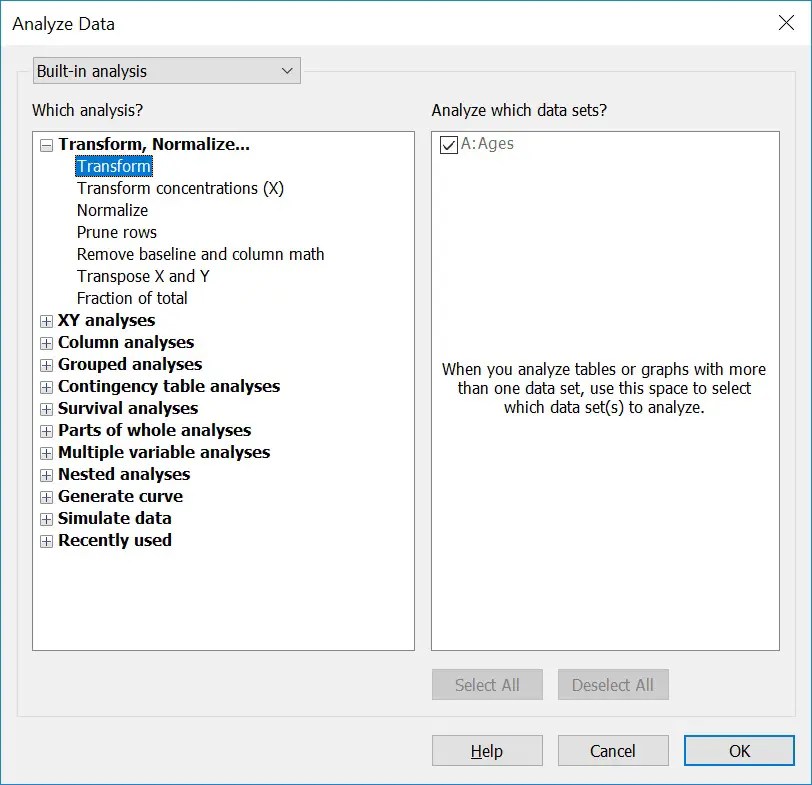Collapse the Transform, Normalize section

(x=46, y=144)
